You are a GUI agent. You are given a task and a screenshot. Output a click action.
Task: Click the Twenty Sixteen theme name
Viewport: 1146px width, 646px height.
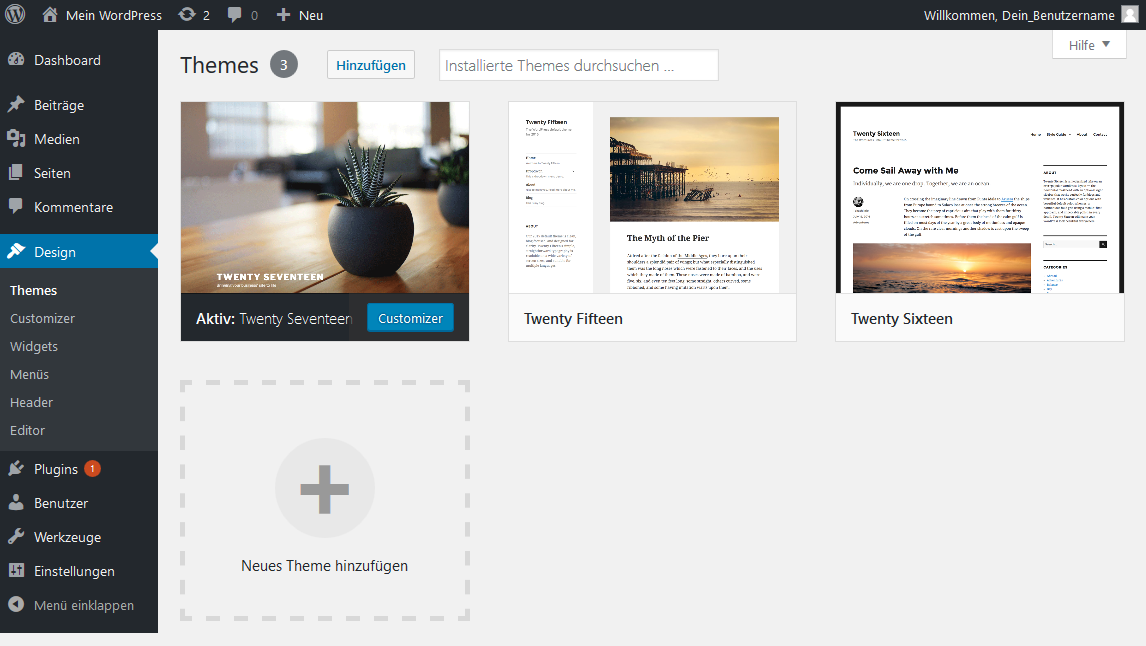point(901,319)
